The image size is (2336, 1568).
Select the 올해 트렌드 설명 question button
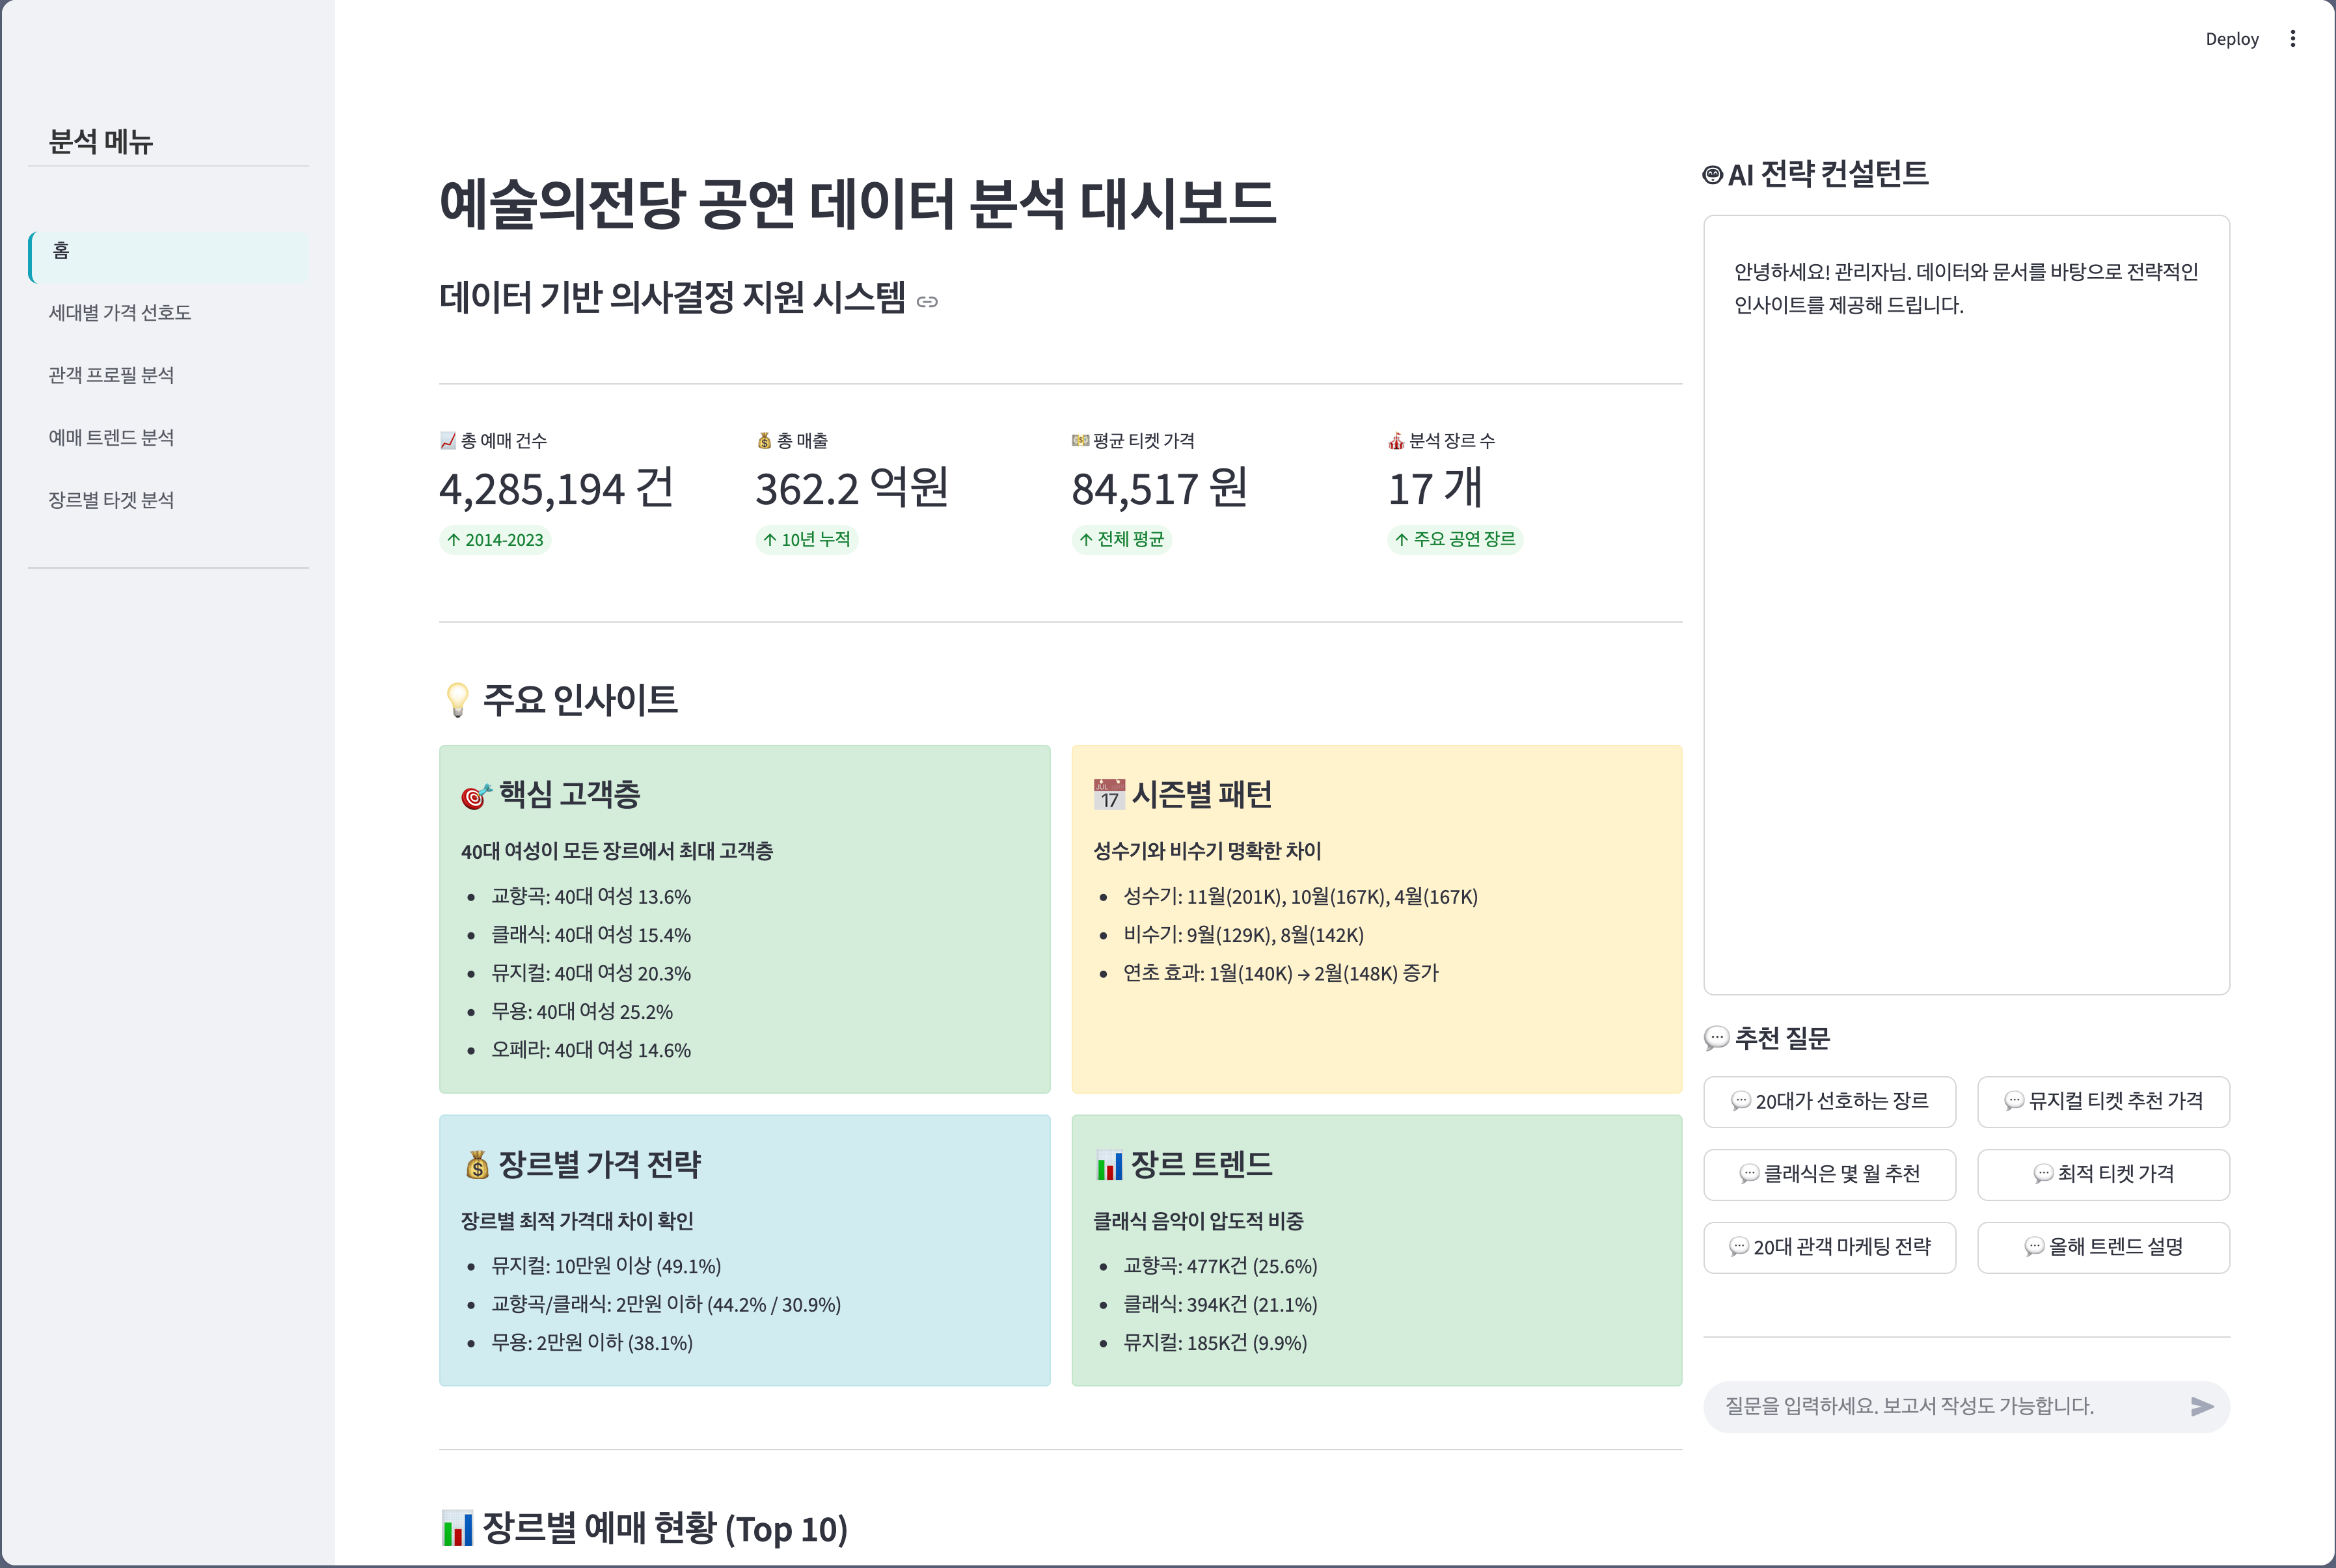(x=2103, y=1248)
